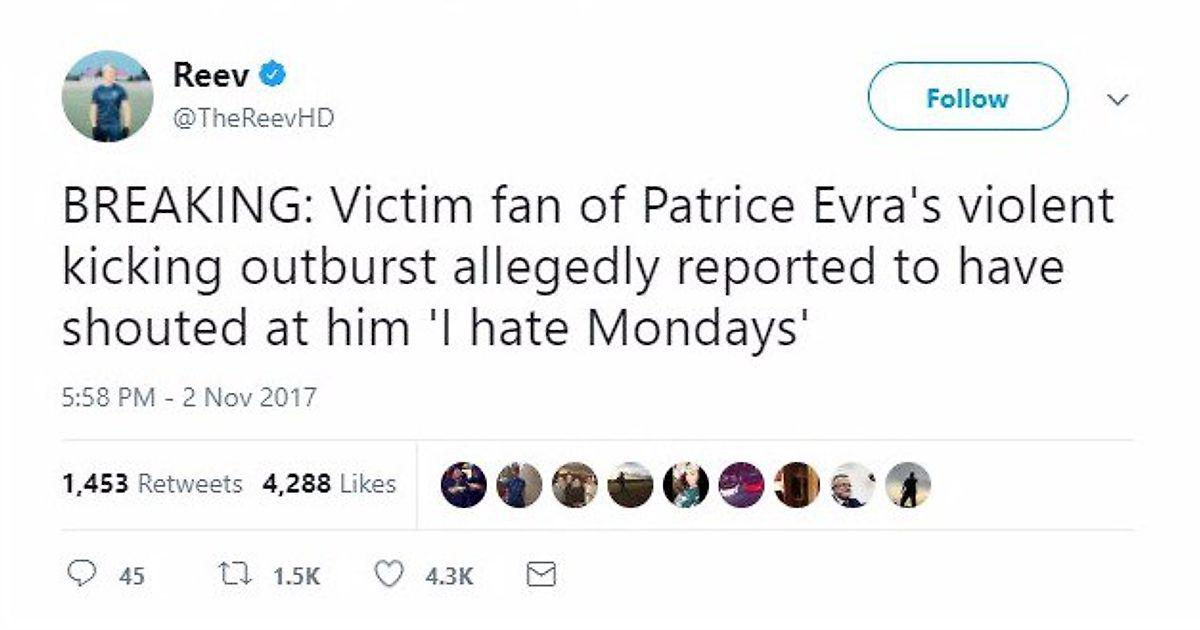Click the tweet text about Patrice Evra

tap(588, 268)
